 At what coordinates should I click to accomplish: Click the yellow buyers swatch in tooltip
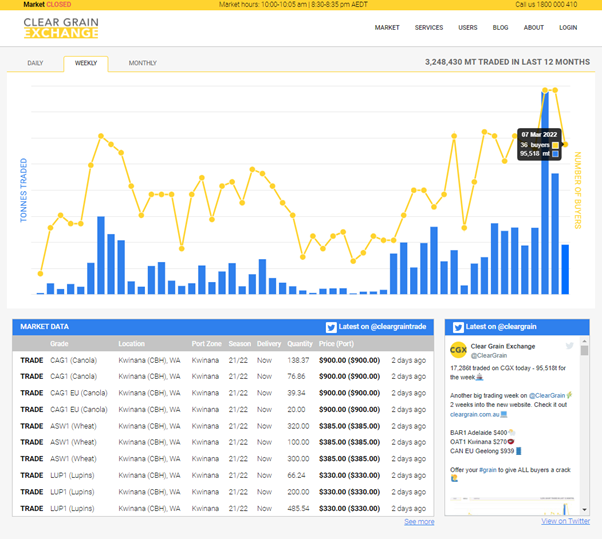[555, 145]
